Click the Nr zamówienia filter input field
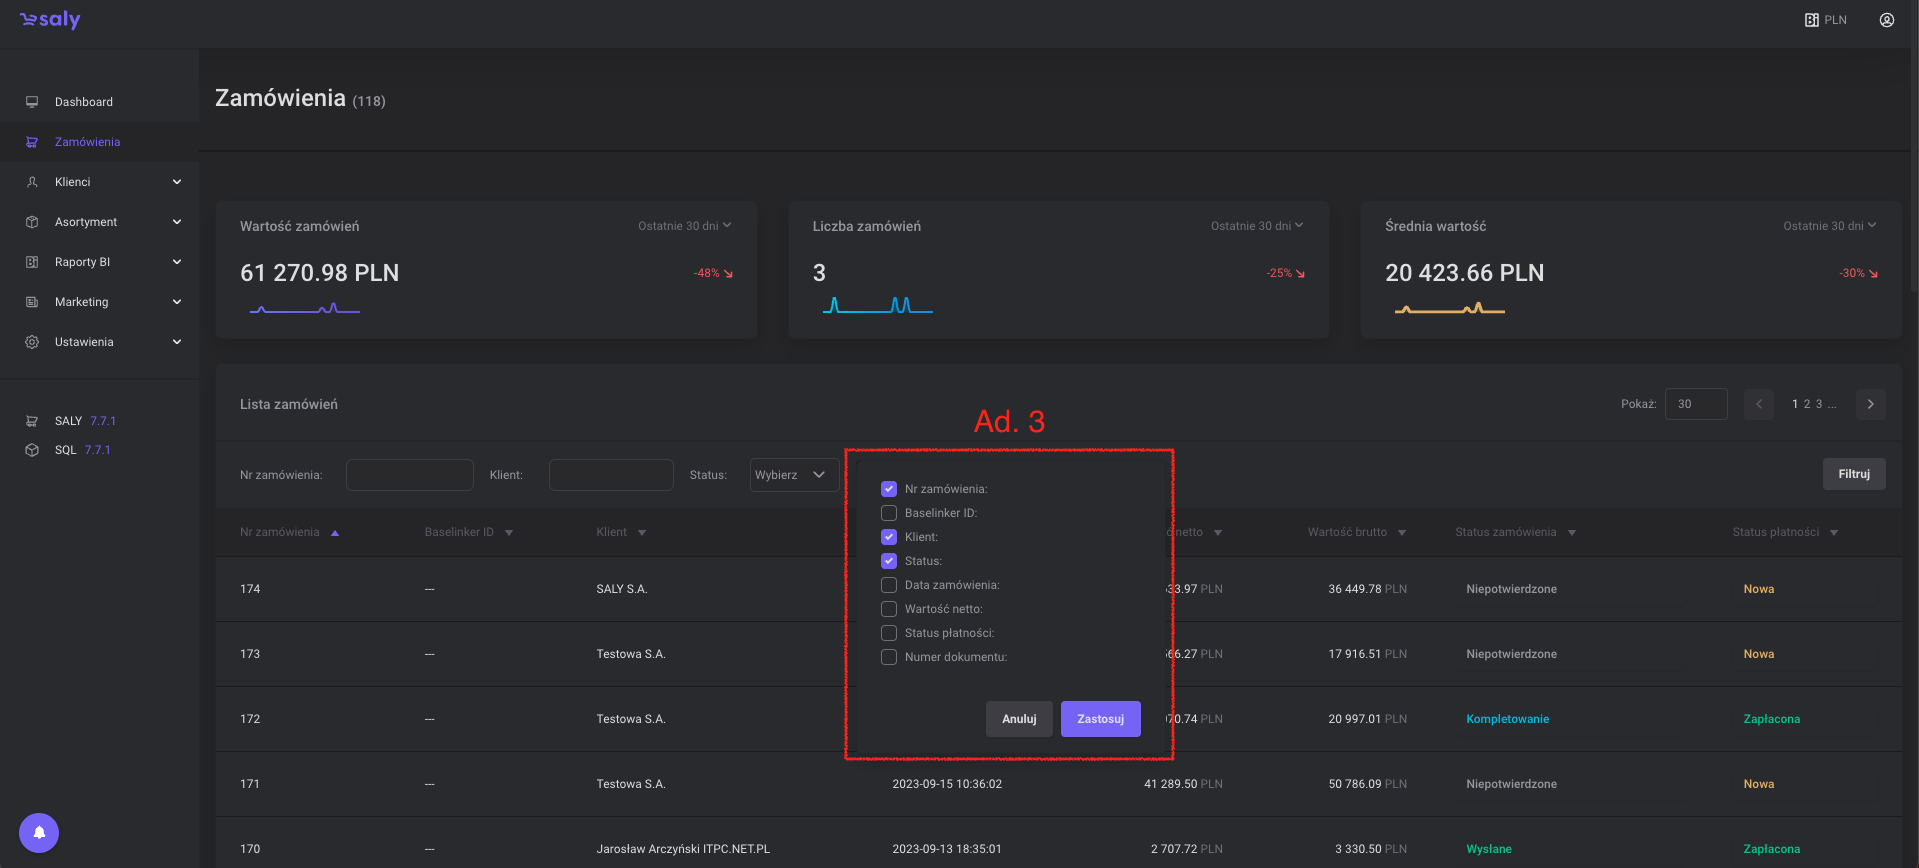1919x868 pixels. [x=409, y=475]
